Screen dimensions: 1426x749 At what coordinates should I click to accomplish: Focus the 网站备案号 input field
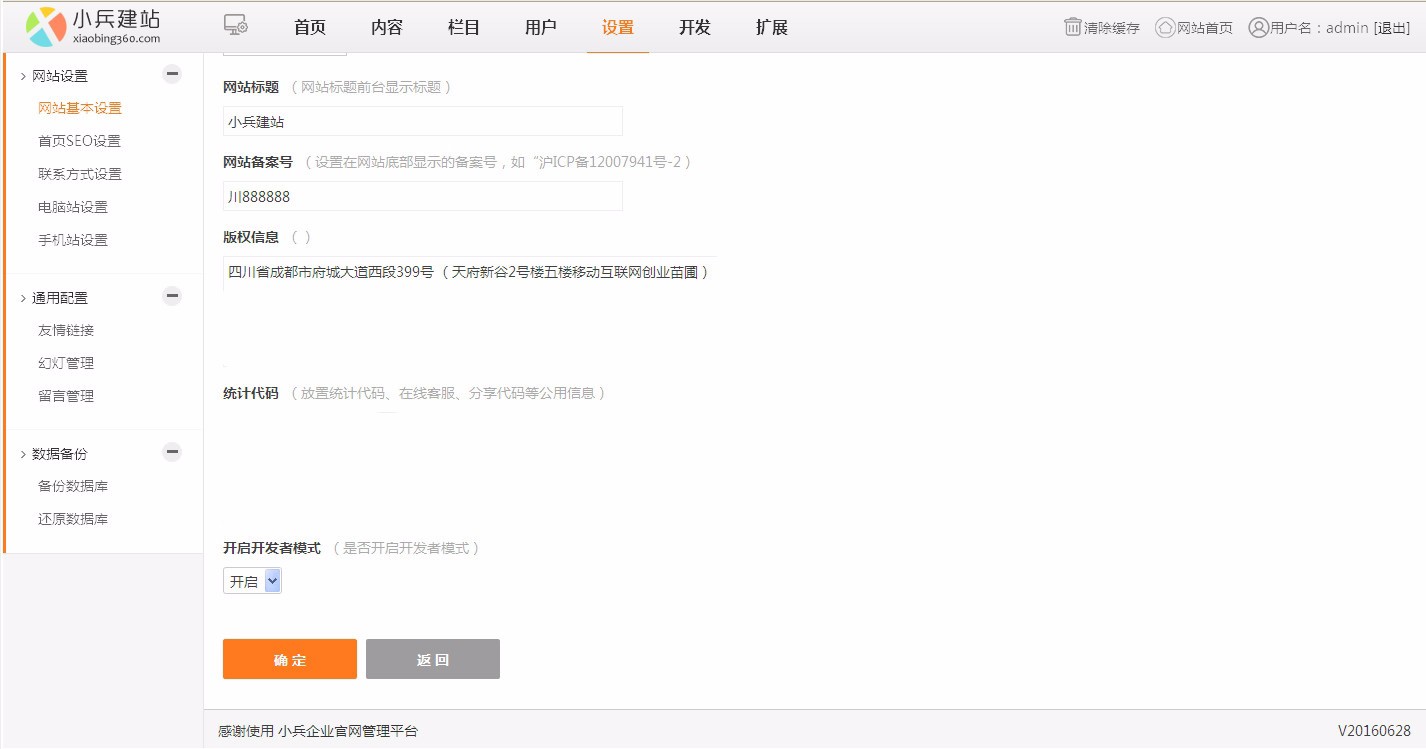(x=423, y=196)
